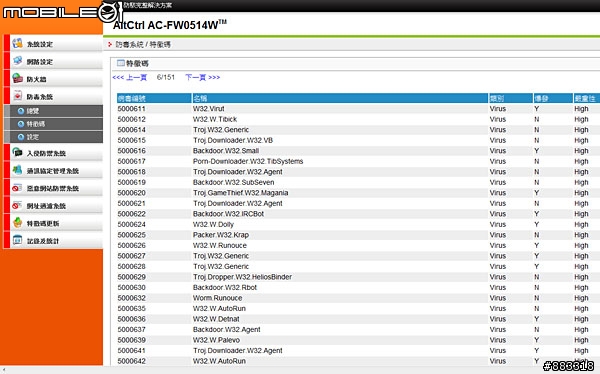Click the outbreak N value for 5000612
Image resolution: width=600 pixels, height=374 pixels.
click(536, 119)
